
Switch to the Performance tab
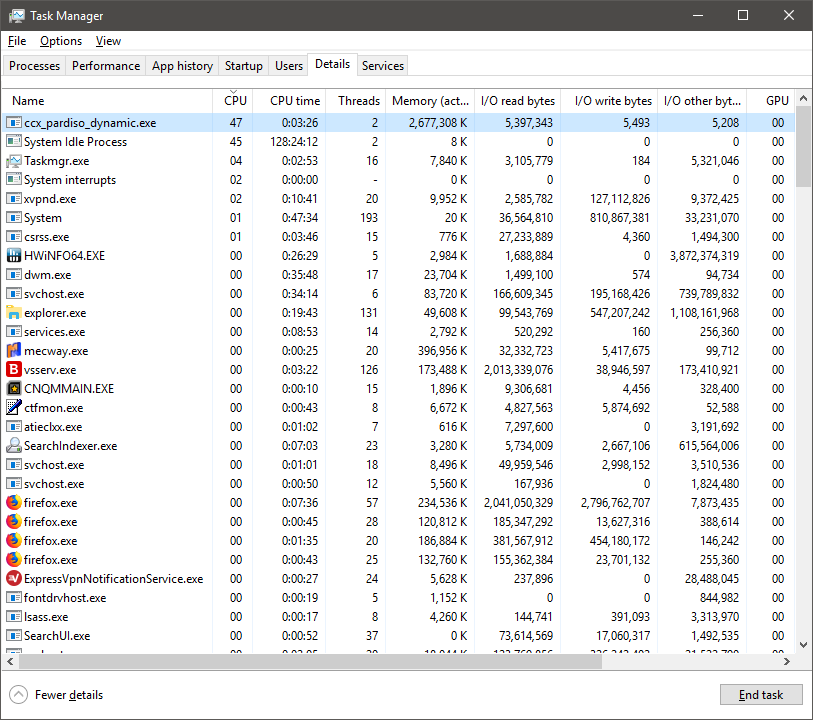click(106, 66)
